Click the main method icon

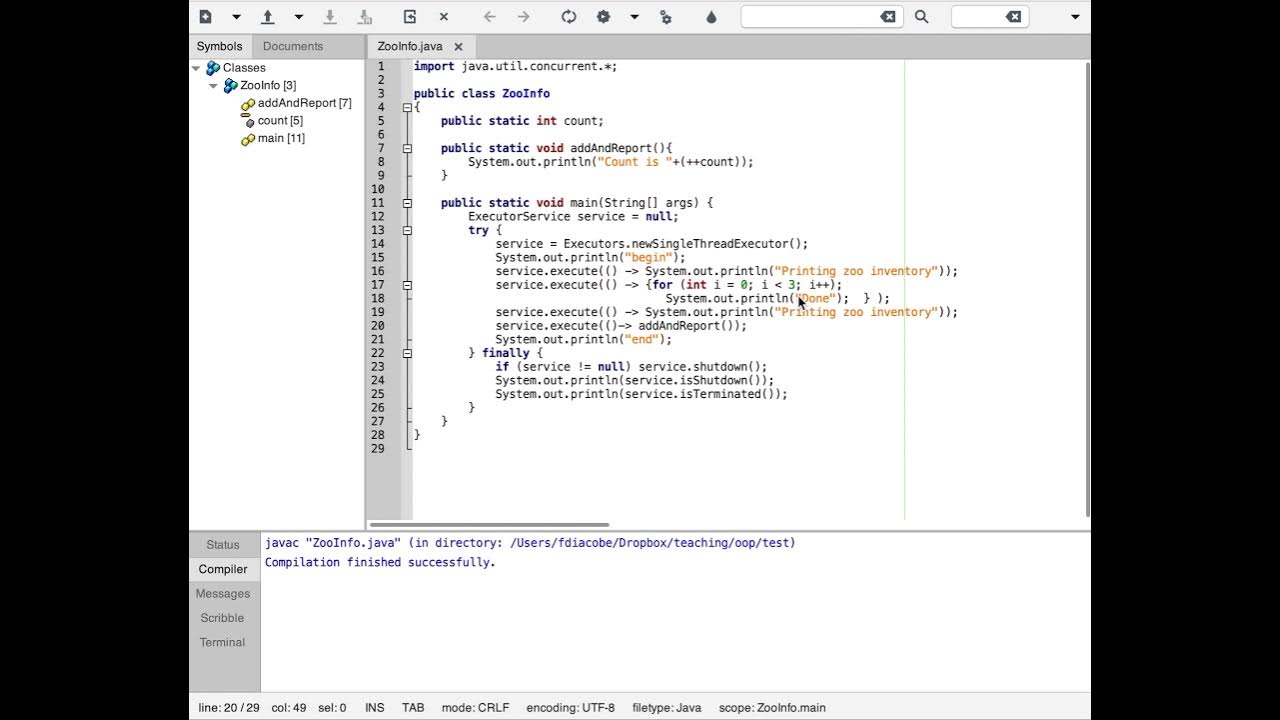coord(248,139)
